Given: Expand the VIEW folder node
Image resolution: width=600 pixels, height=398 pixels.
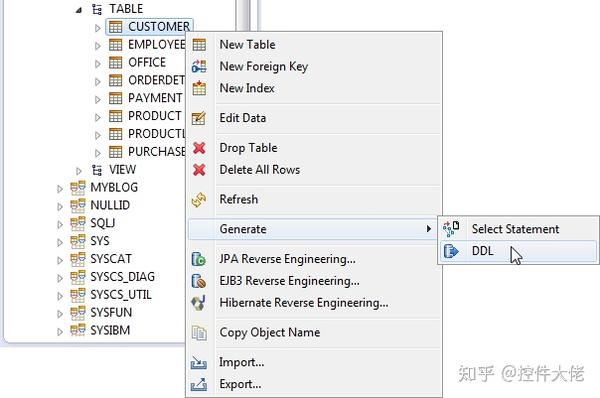Looking at the screenshot, I should pyautogui.click(x=79, y=171).
